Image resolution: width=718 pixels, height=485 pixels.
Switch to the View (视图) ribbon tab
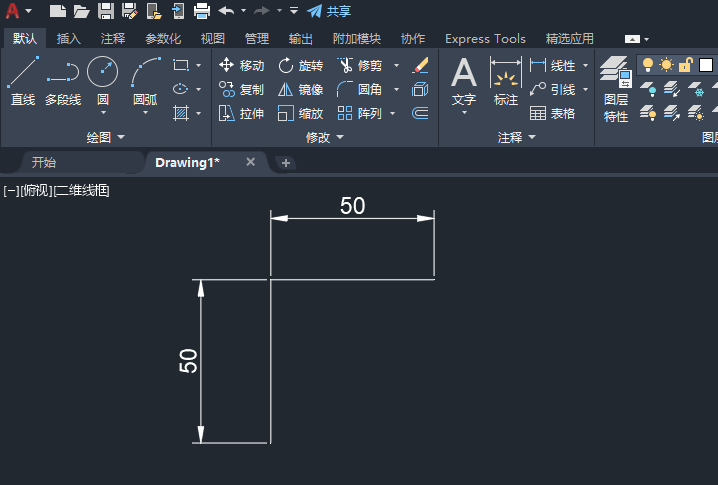coord(213,38)
